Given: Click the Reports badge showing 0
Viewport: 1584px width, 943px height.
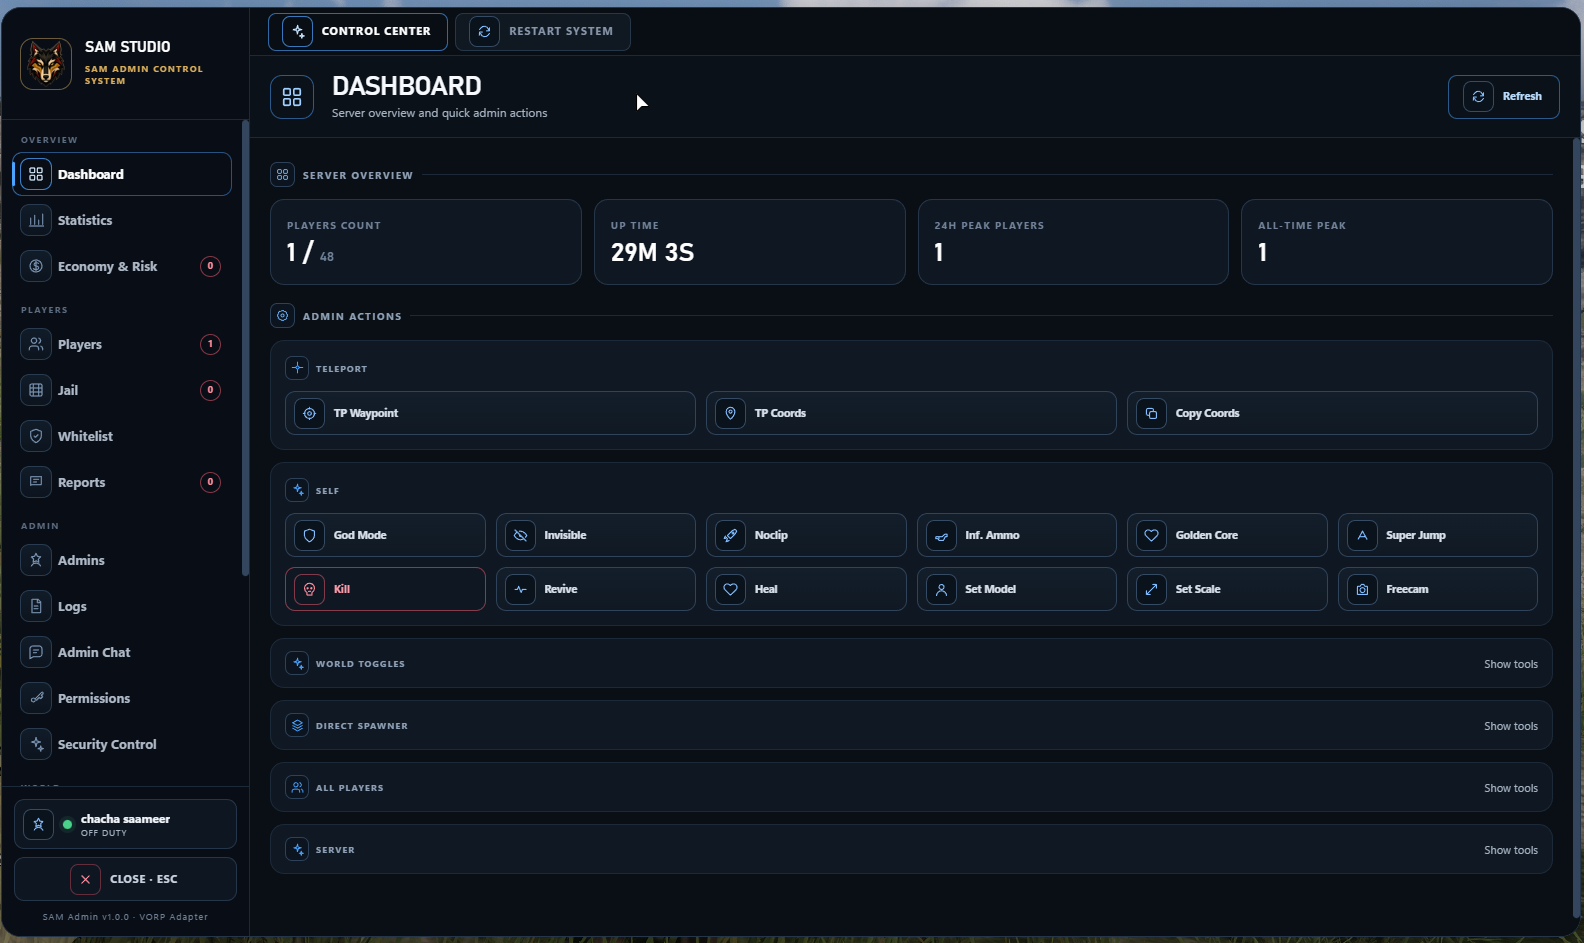Looking at the screenshot, I should pos(210,482).
